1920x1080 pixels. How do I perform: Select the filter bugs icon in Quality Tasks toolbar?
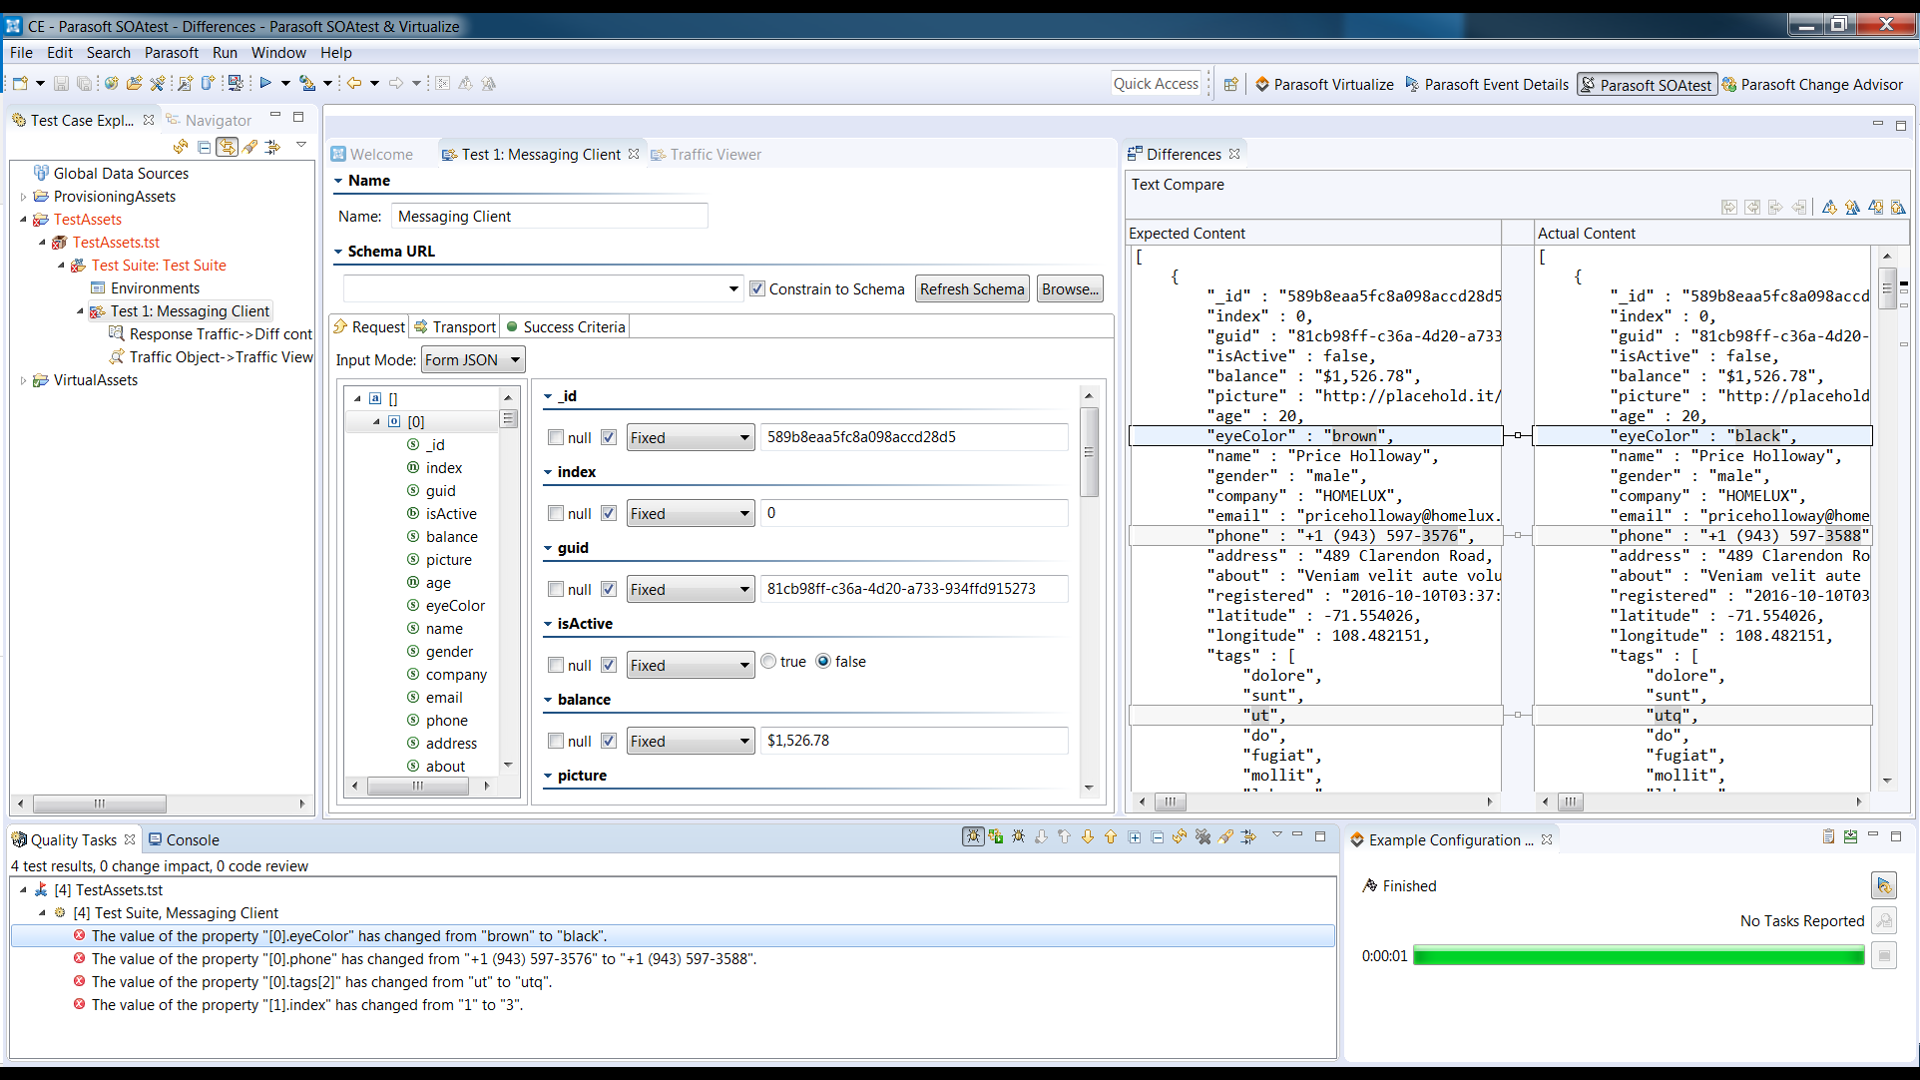point(973,837)
